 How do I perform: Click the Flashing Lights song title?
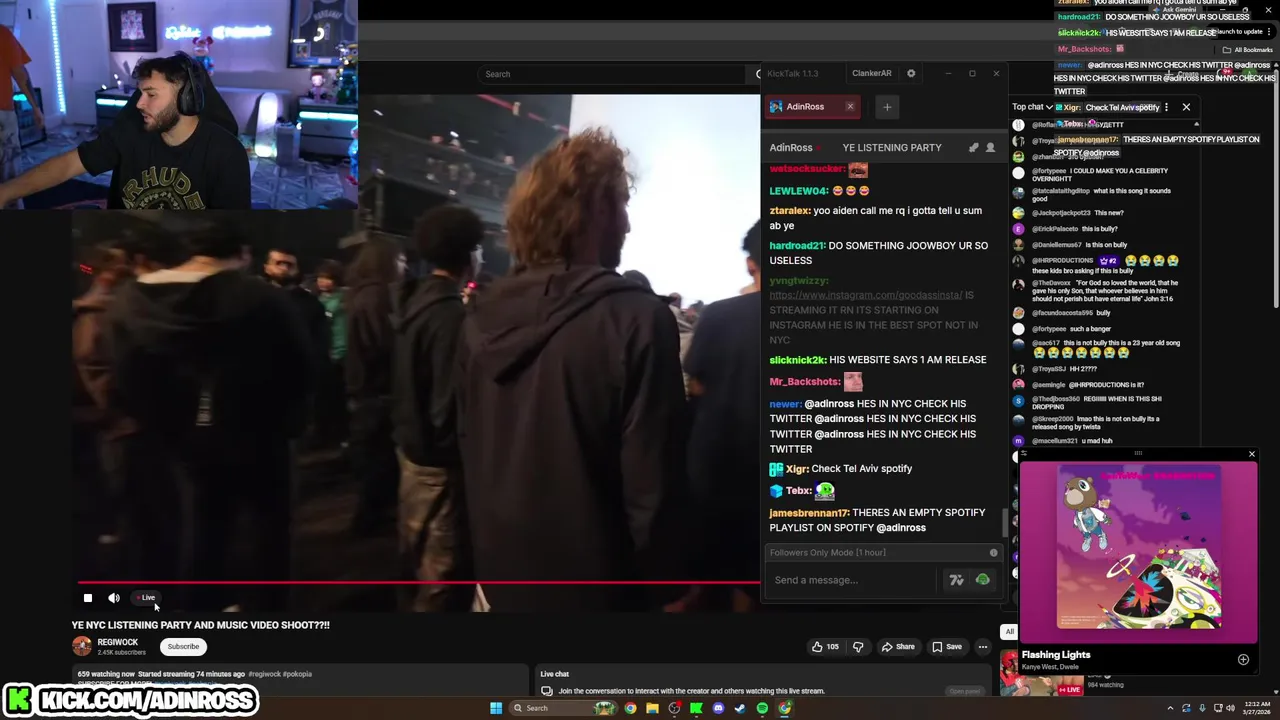[1056, 655]
